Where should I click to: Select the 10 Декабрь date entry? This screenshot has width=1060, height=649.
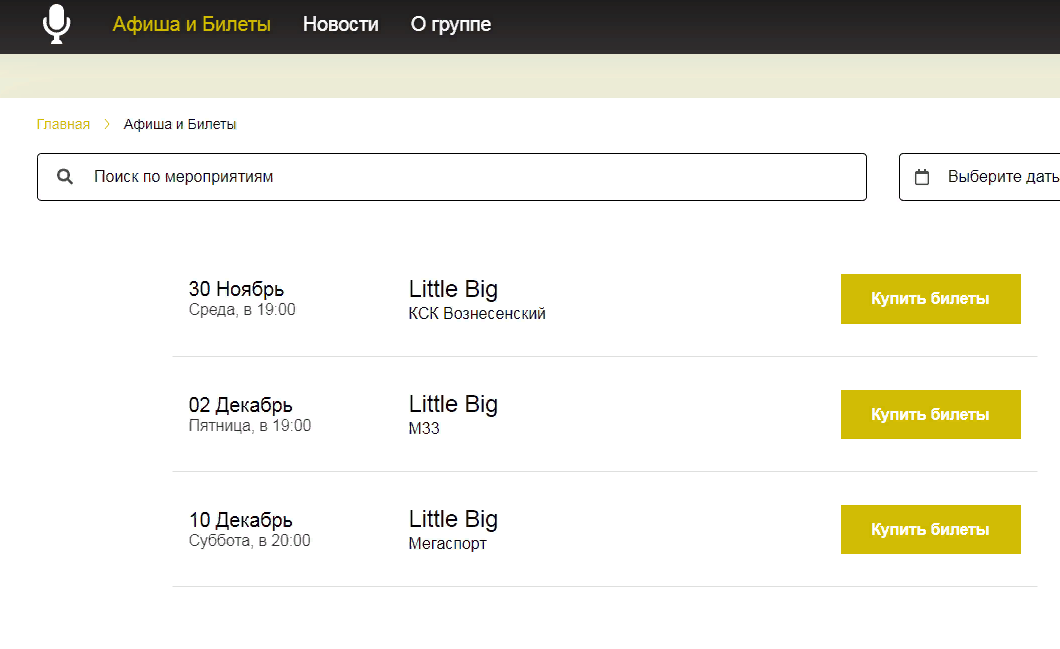[x=241, y=520]
